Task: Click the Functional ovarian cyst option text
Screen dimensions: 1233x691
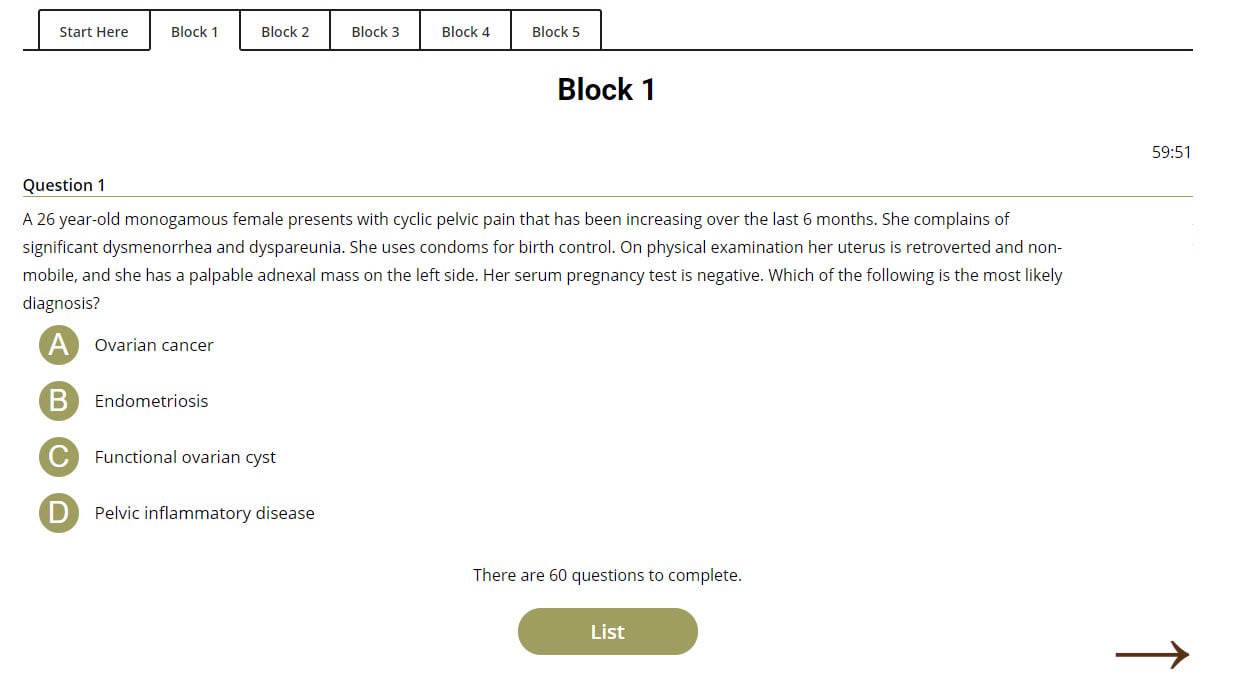Action: click(x=185, y=457)
